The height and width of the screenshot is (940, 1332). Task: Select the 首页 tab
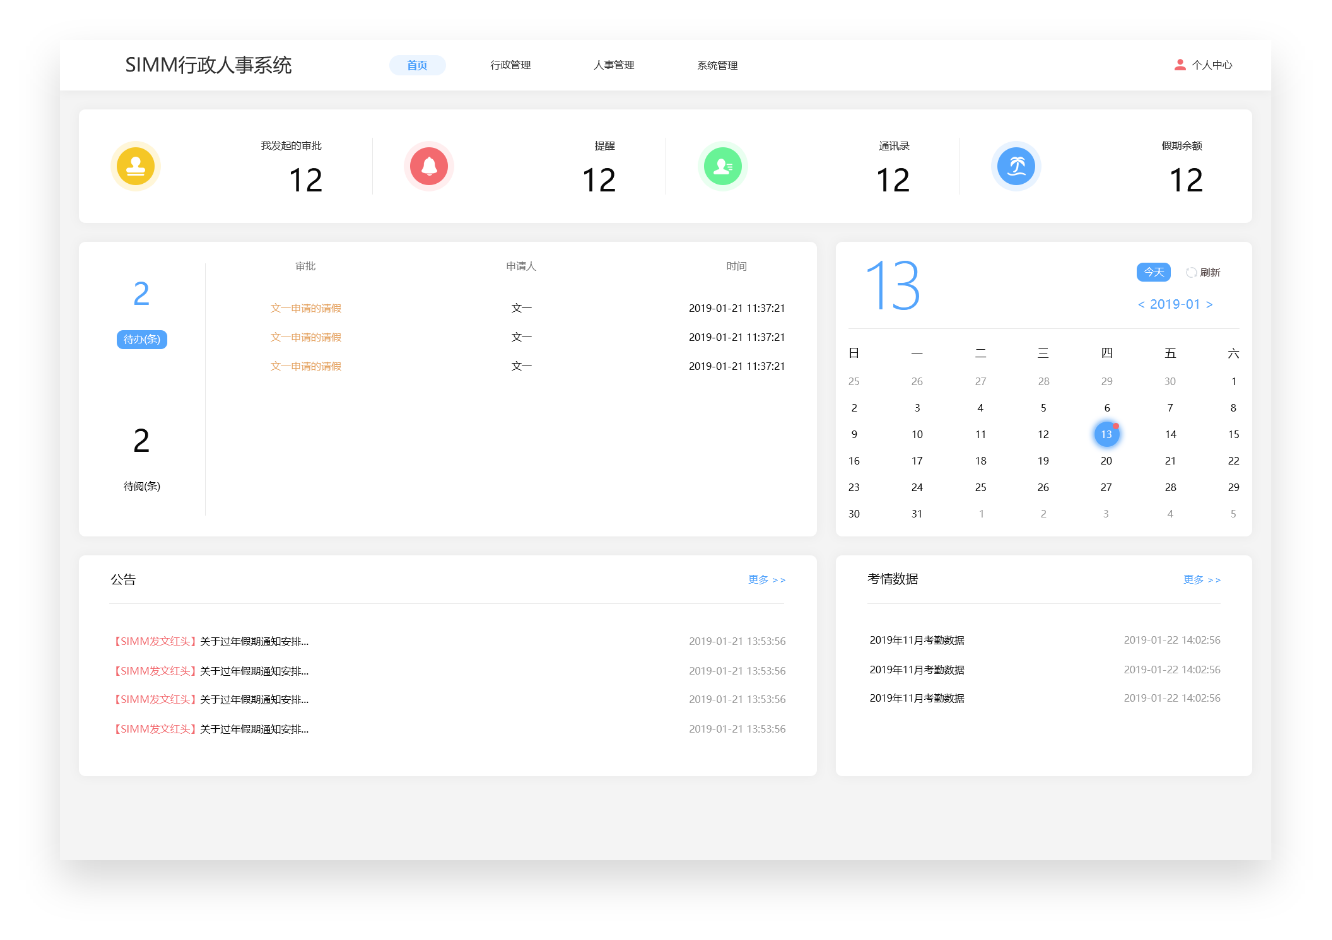[x=417, y=65]
